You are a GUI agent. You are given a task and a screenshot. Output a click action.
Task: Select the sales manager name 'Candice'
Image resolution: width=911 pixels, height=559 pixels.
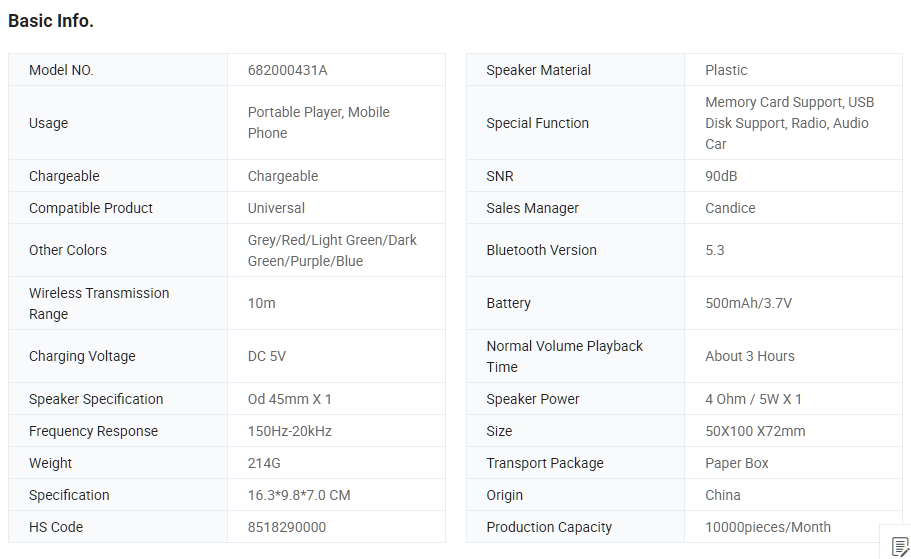730,208
